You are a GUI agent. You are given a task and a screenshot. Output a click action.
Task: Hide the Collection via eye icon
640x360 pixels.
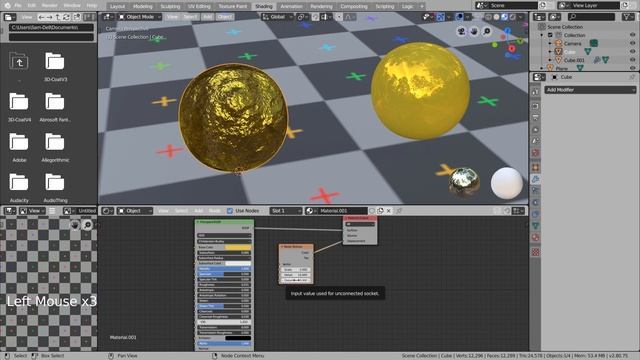coord(632,35)
